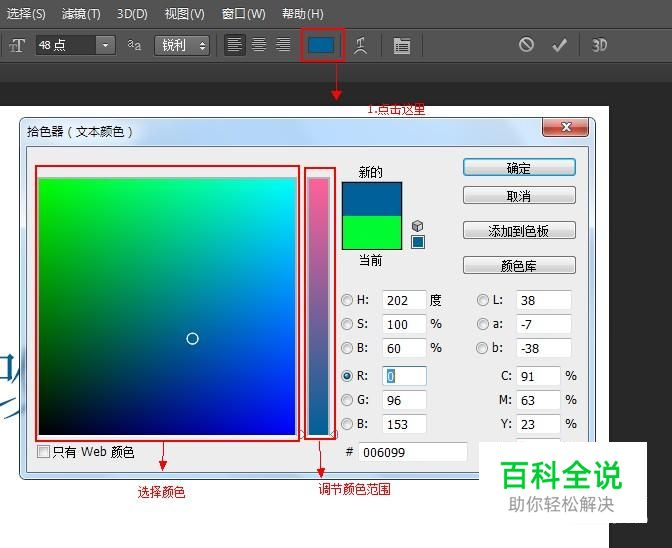Click the b value field -38
672x548 pixels.
(543, 348)
